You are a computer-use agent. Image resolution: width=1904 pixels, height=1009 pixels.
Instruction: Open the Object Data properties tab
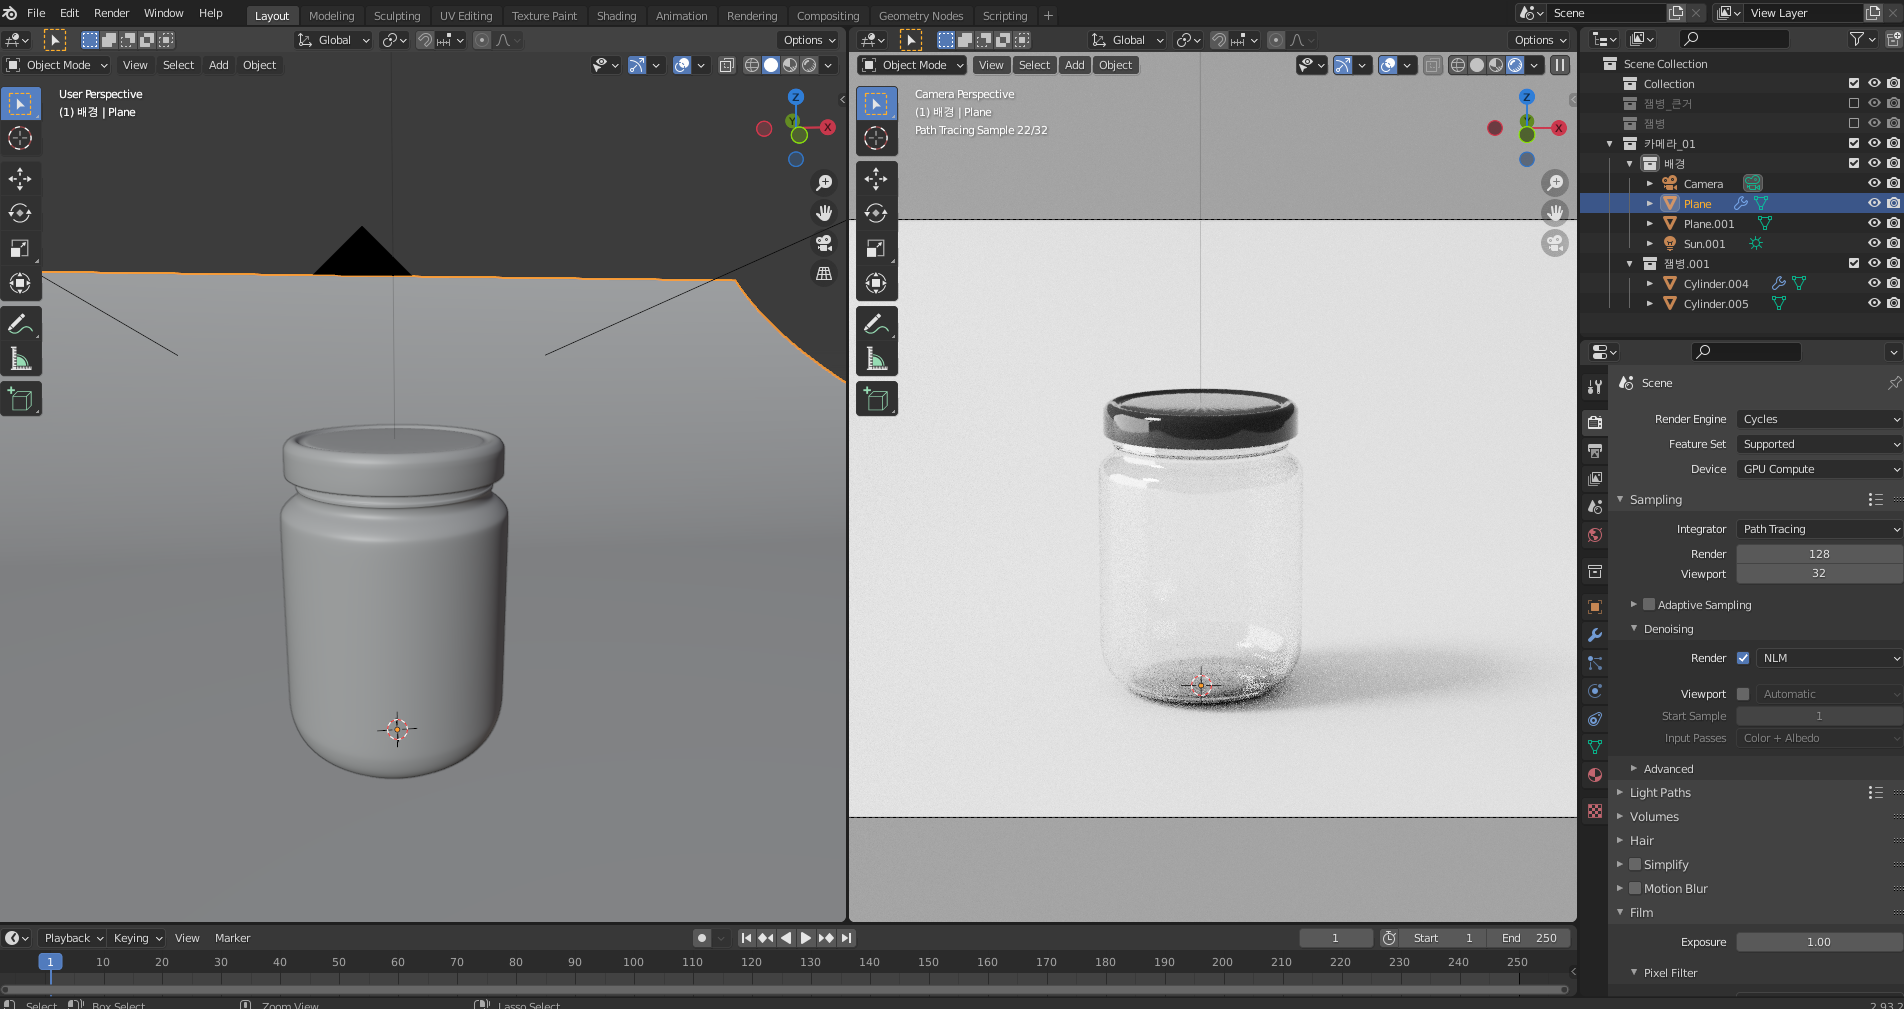pos(1595,747)
